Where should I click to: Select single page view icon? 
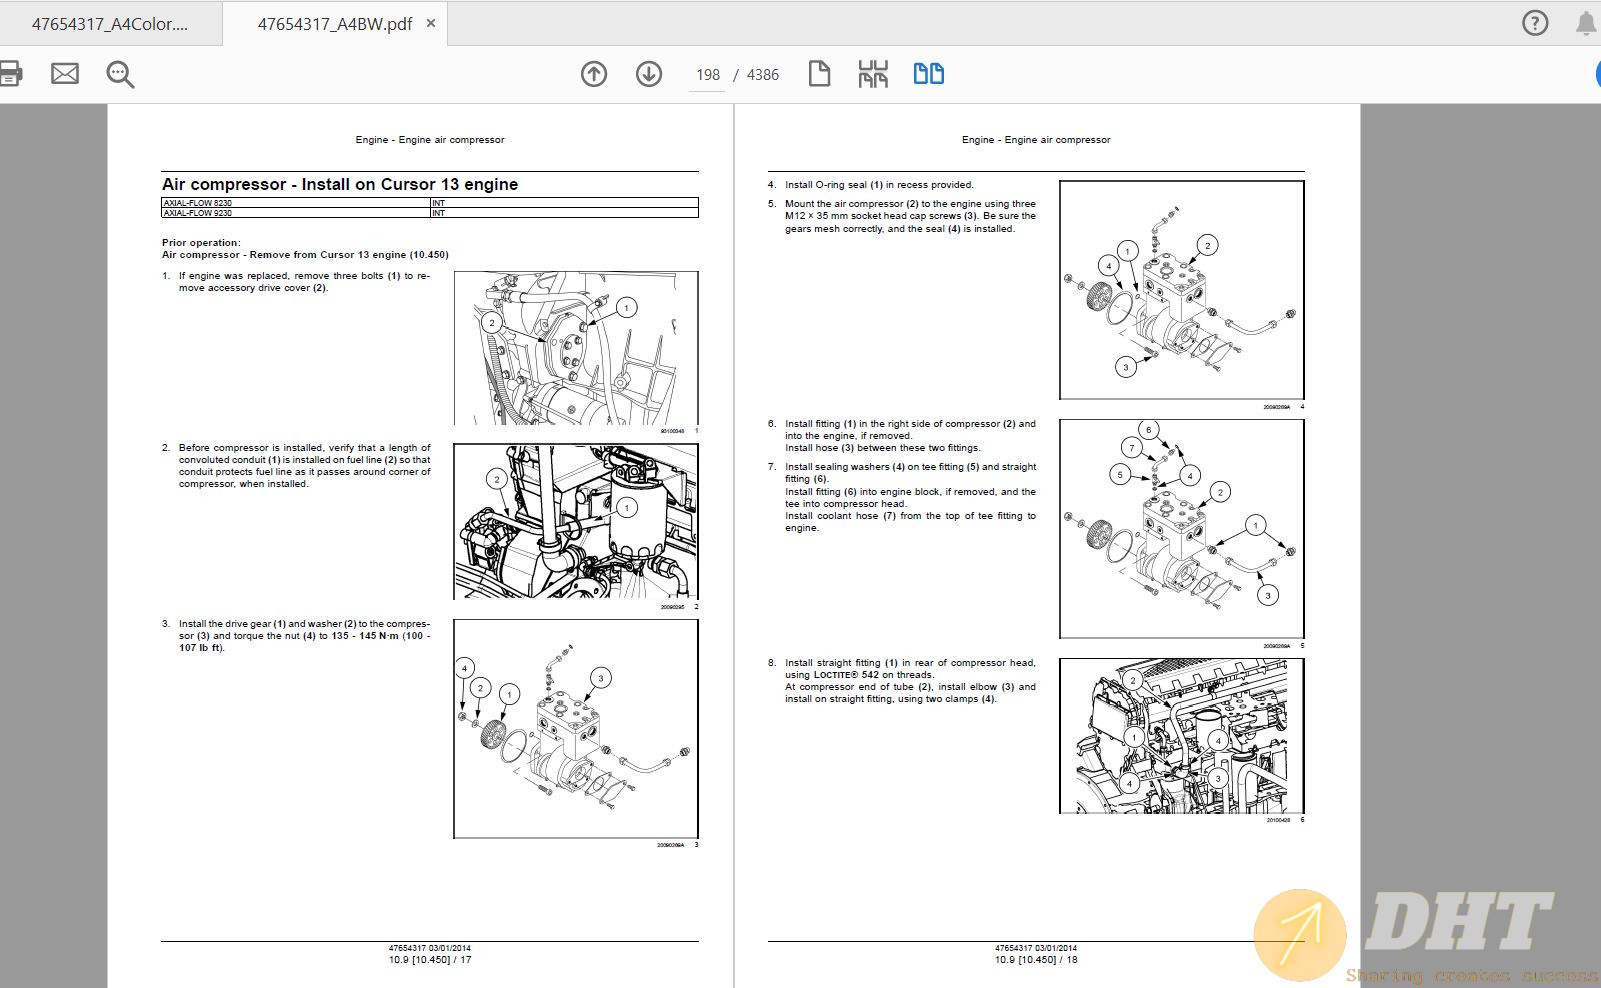click(x=819, y=74)
